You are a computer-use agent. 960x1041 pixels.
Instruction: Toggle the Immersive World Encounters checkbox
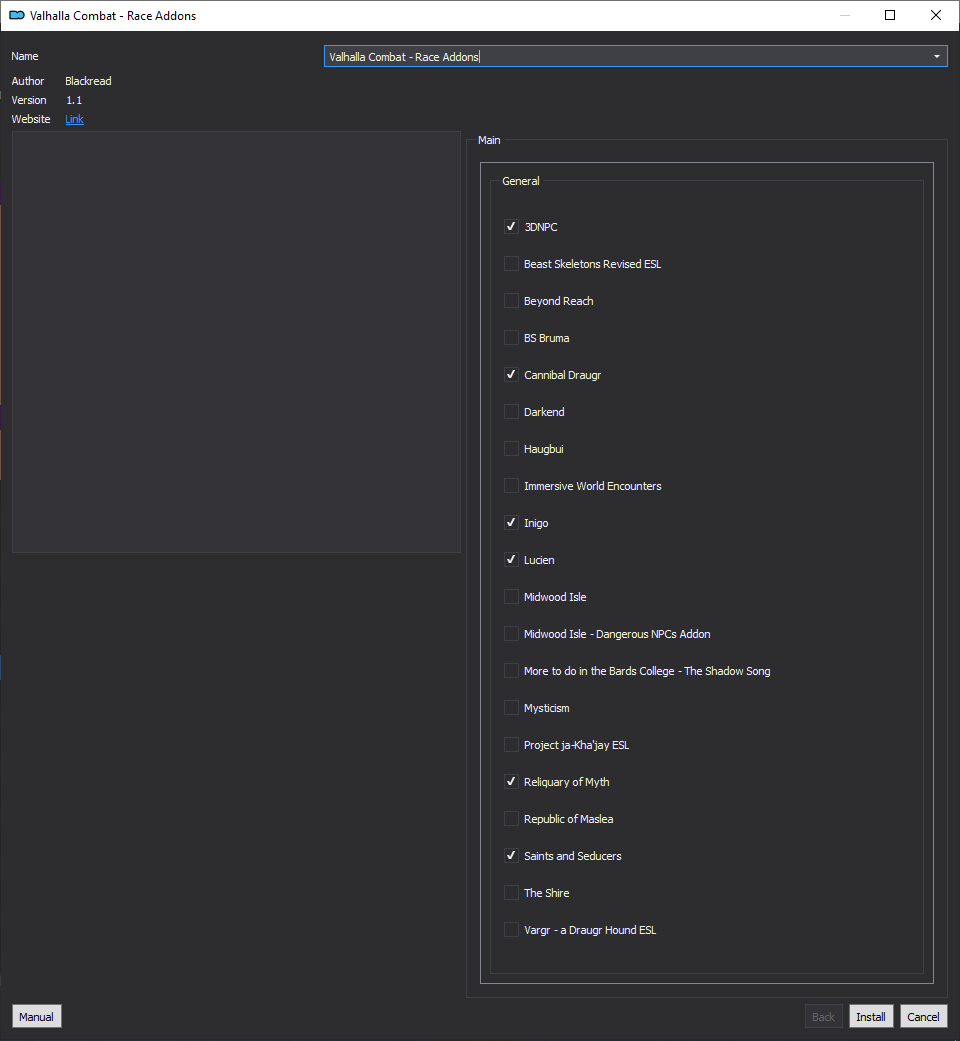click(x=511, y=486)
